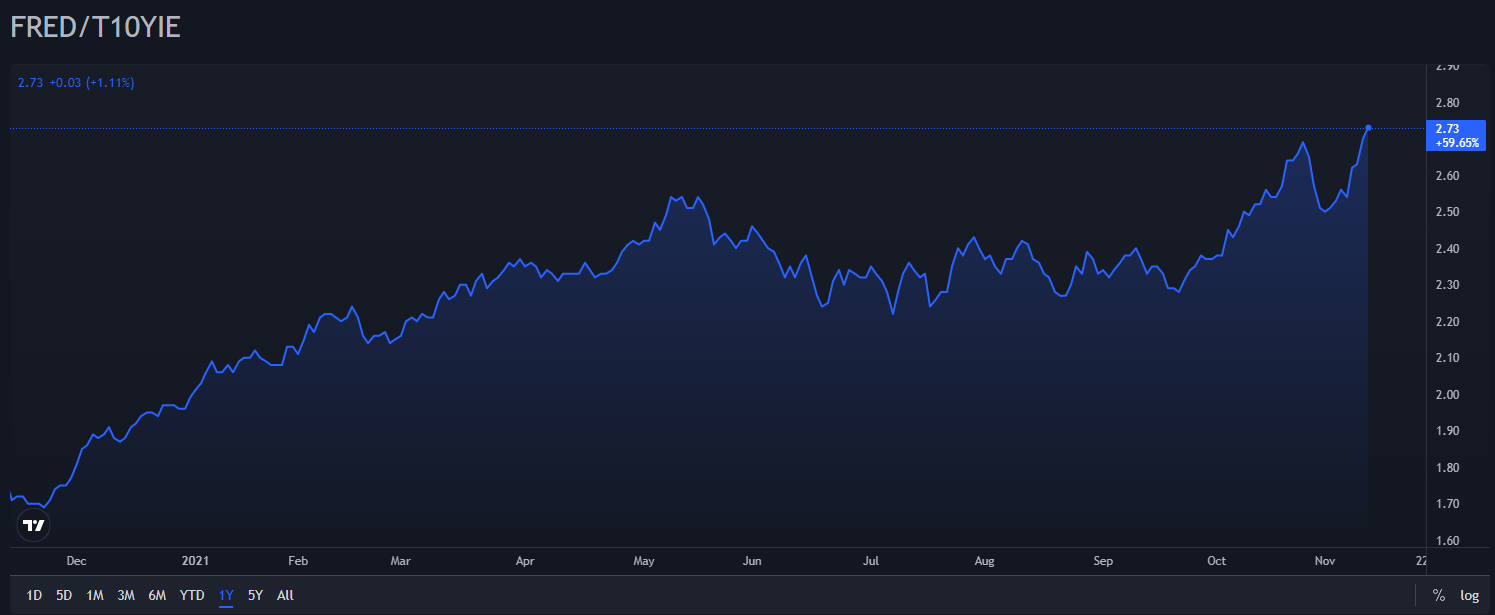Viewport: 1495px width, 615px height.
Task: Switch chart to 5Y range
Action: coord(255,595)
